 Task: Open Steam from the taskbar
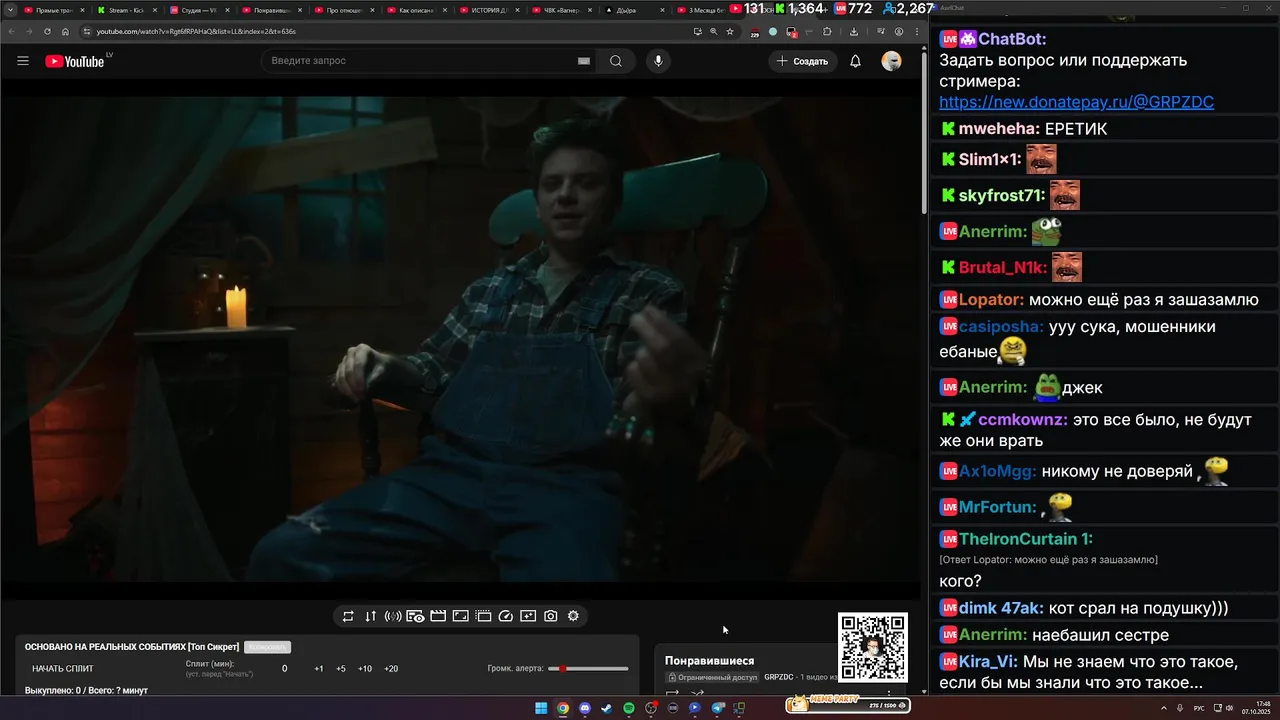[607, 708]
